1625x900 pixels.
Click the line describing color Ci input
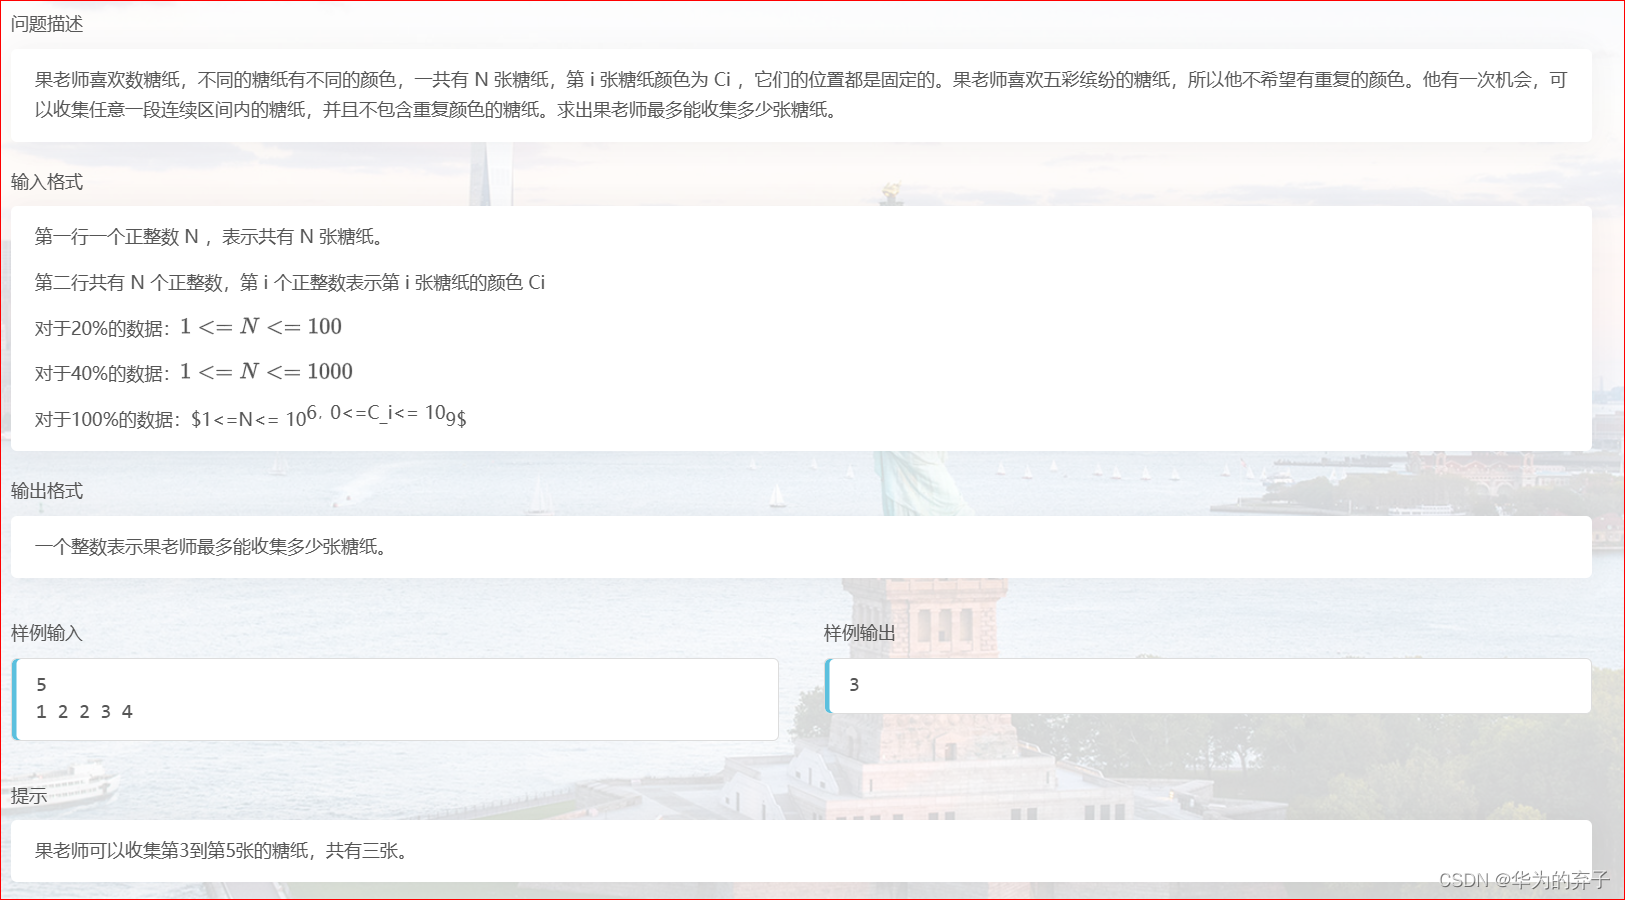pyautogui.click(x=290, y=283)
